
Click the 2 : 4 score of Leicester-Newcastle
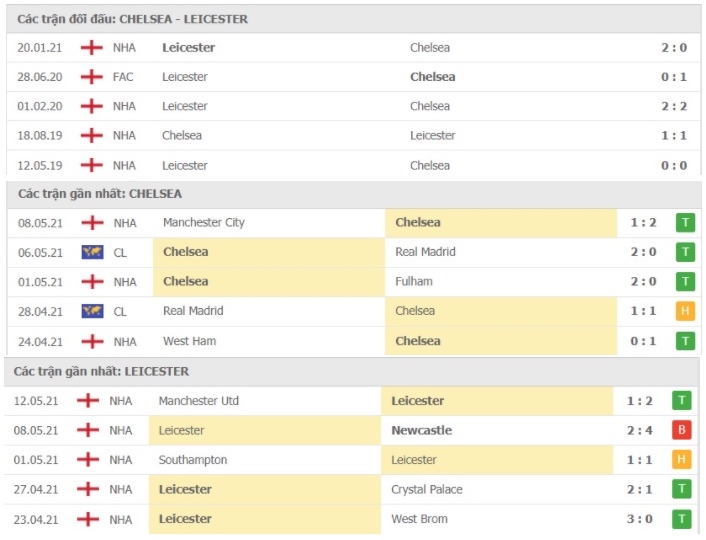click(x=640, y=430)
